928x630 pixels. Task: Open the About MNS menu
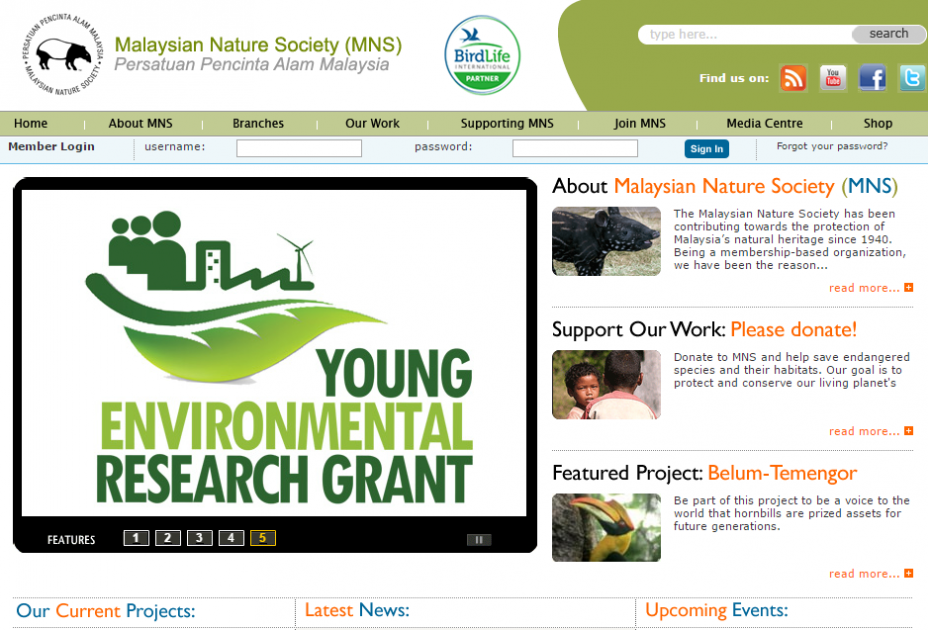pyautogui.click(x=140, y=123)
